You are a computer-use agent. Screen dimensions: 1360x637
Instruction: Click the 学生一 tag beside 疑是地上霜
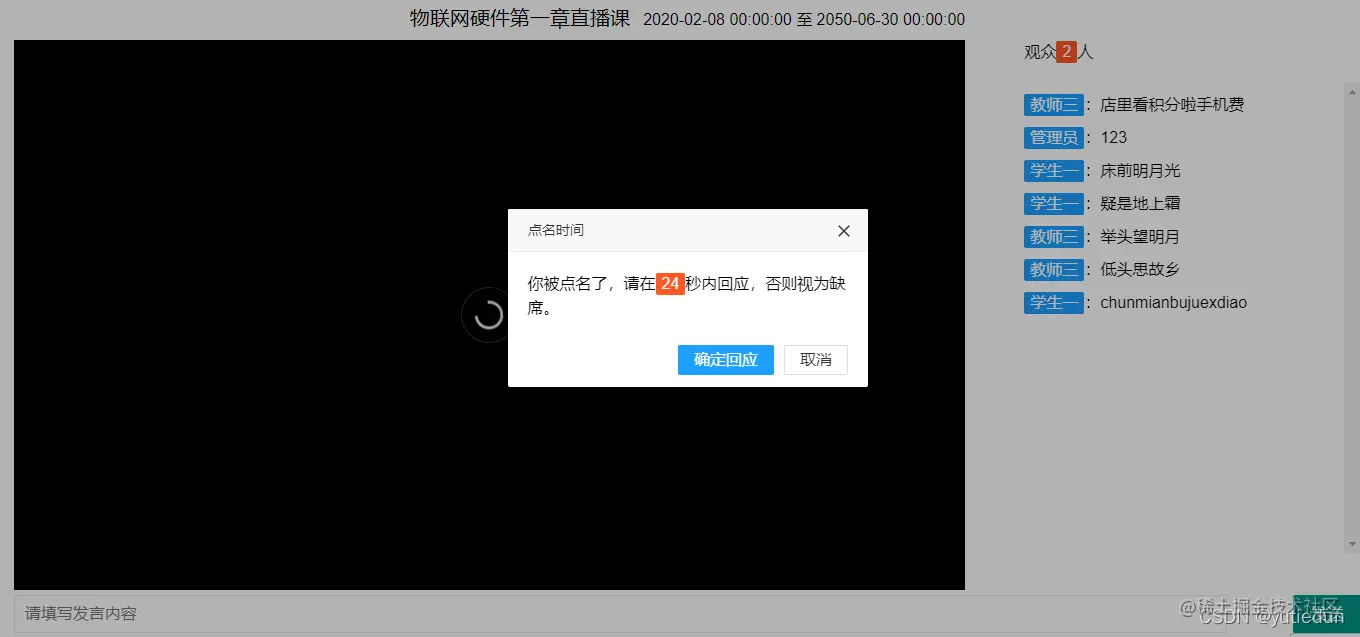[1054, 204]
